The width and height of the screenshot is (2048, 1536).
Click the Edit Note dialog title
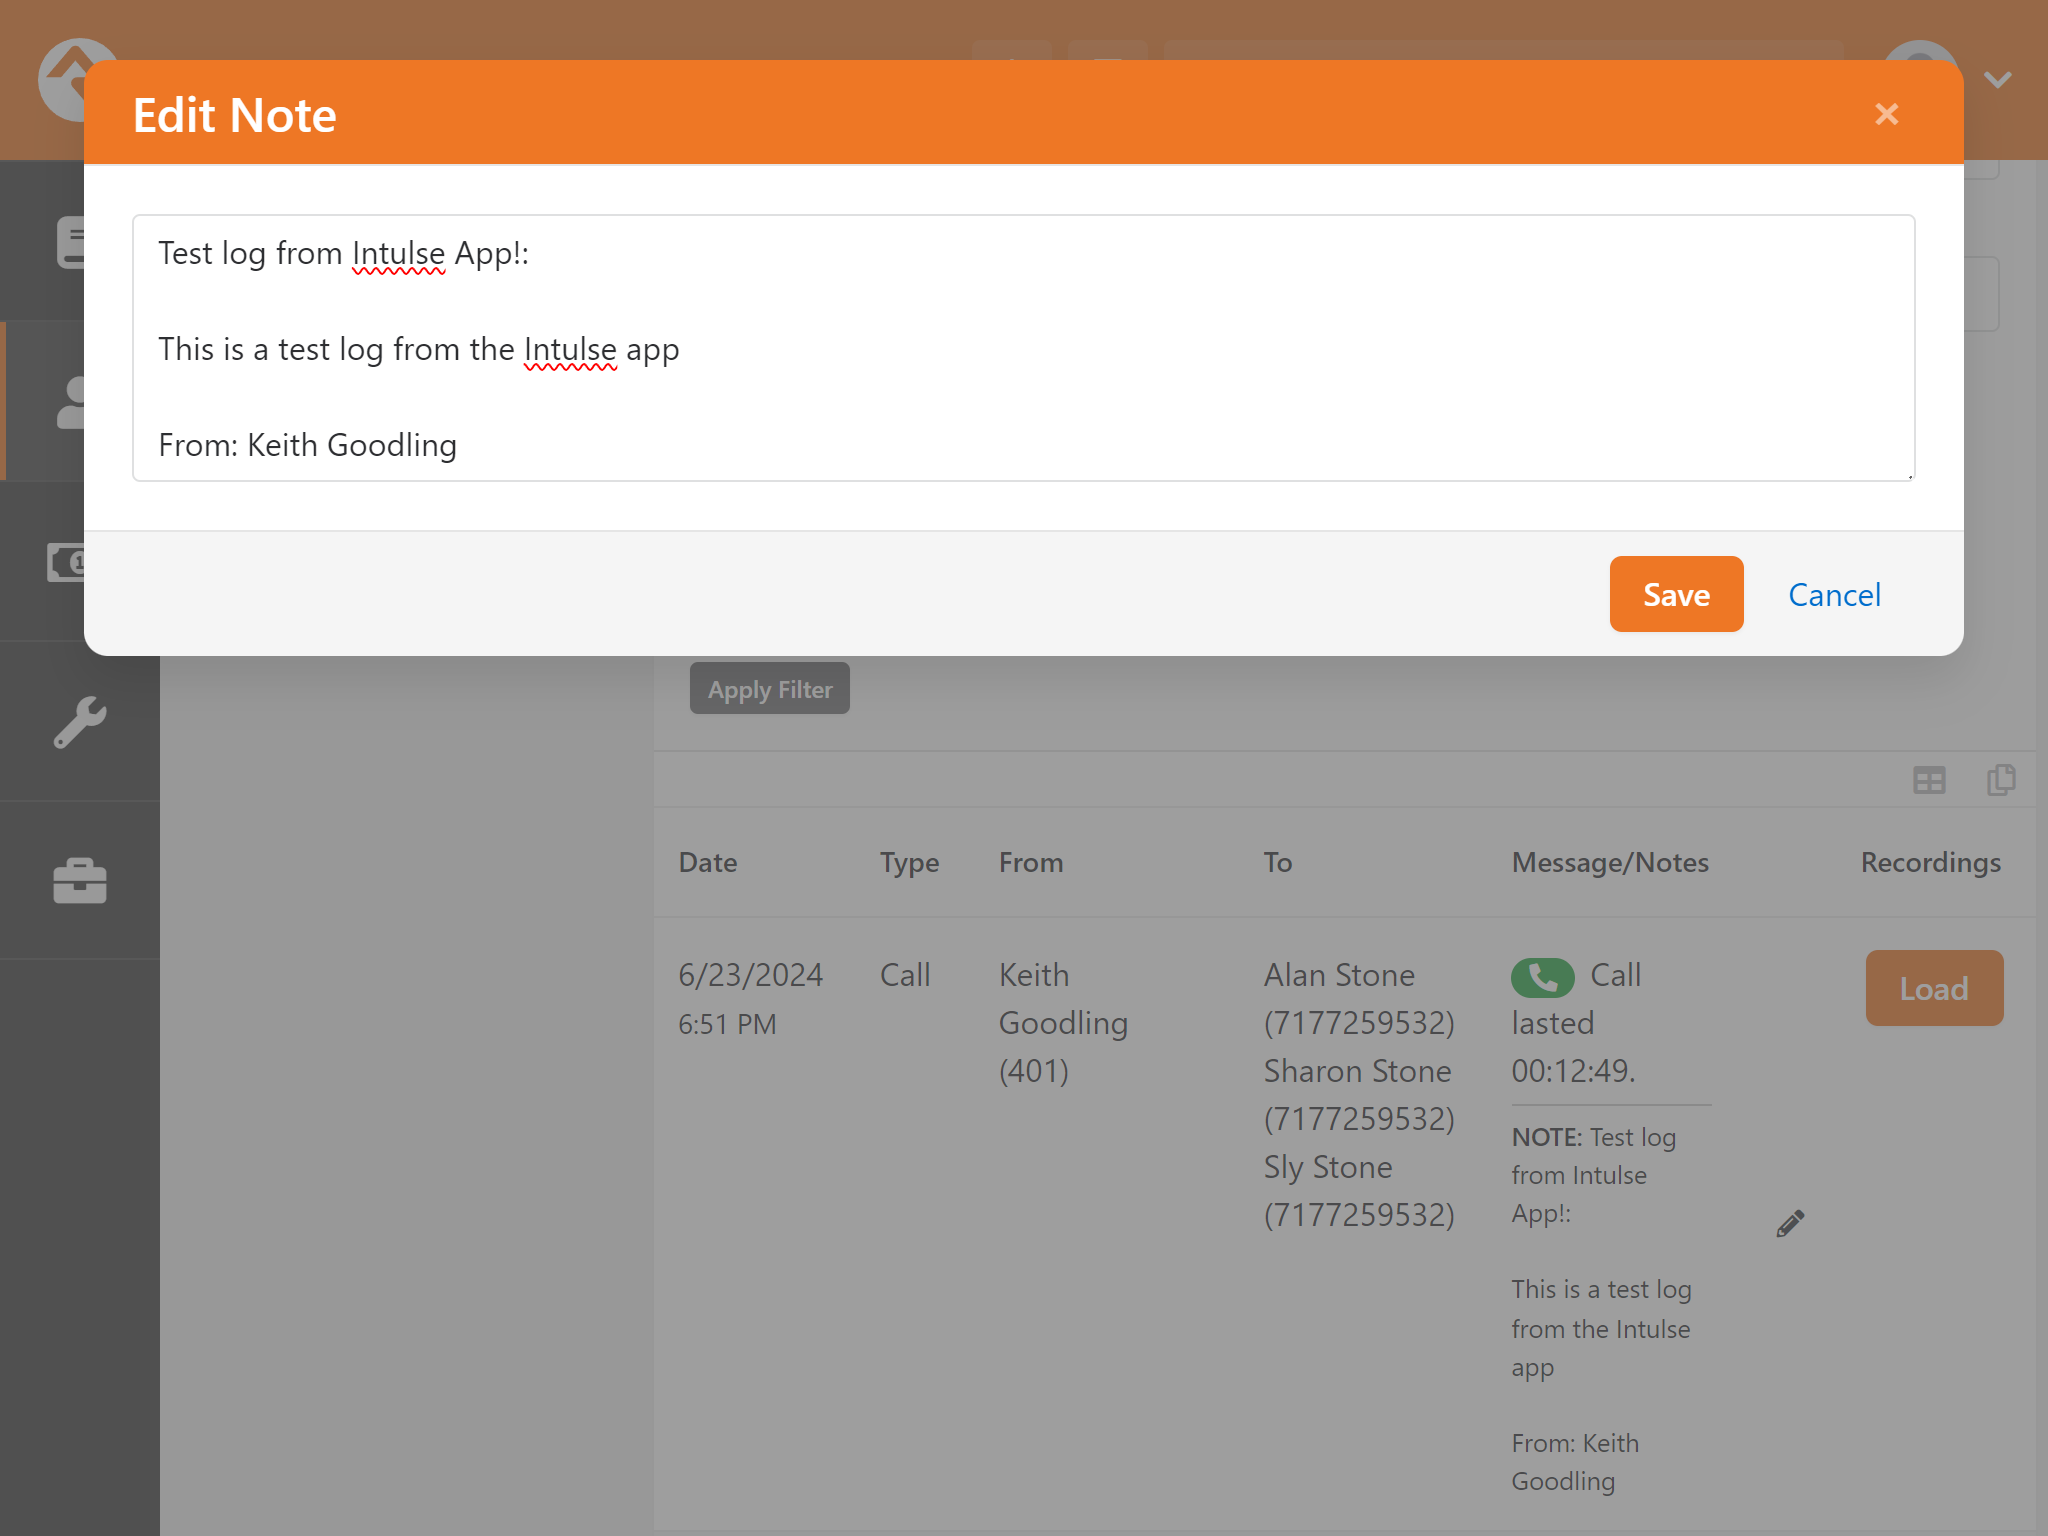[234, 114]
